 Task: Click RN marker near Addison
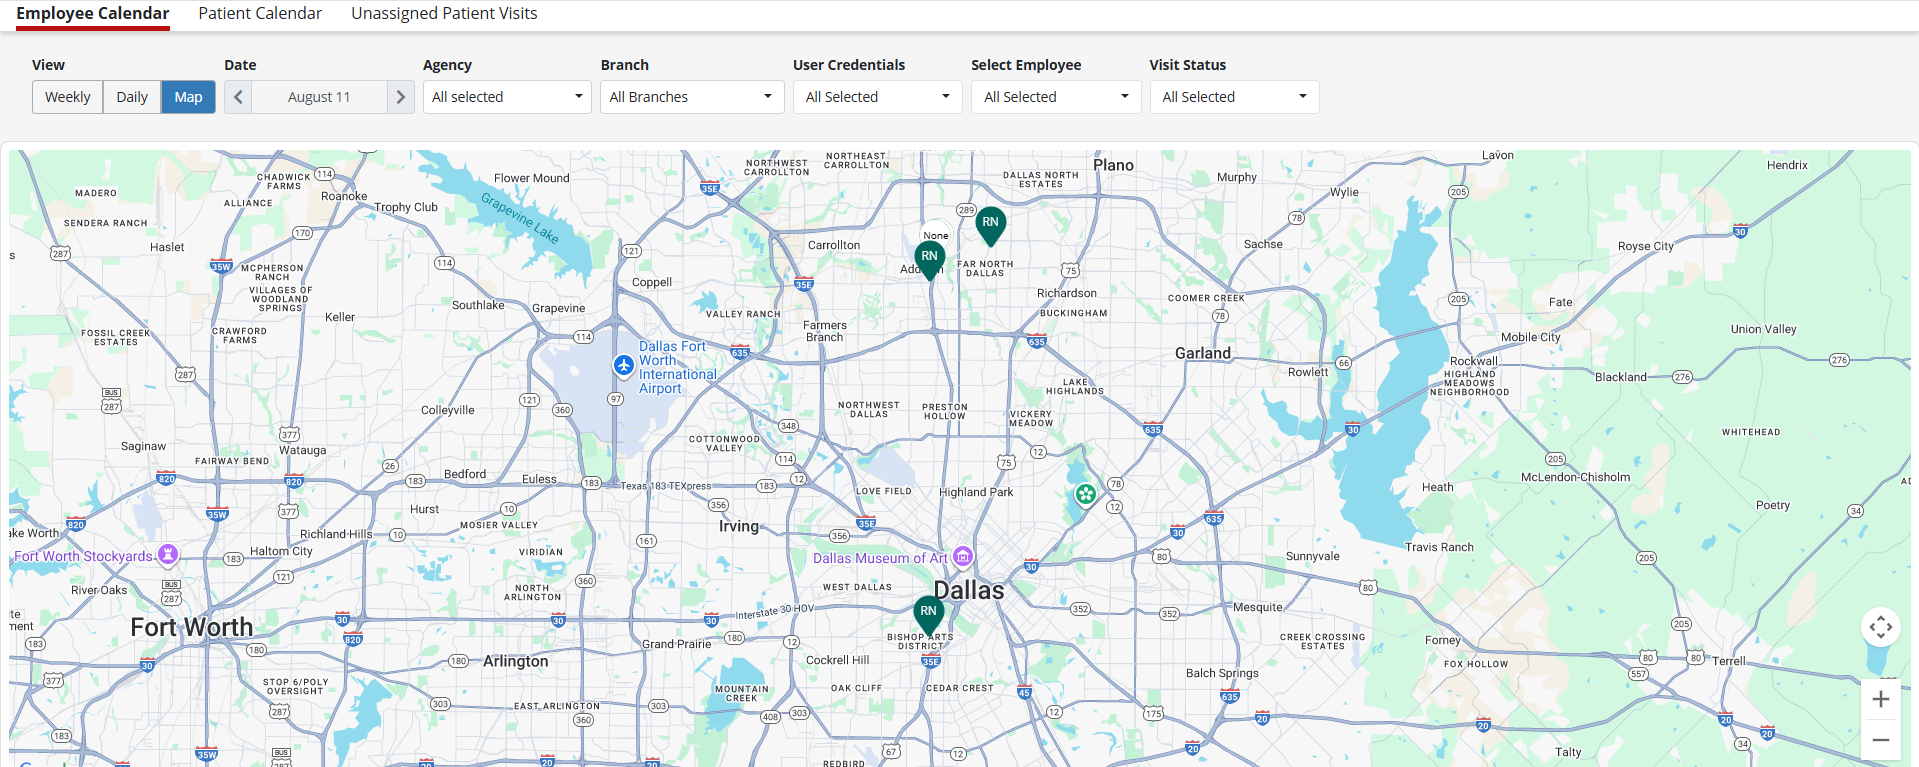(x=929, y=259)
